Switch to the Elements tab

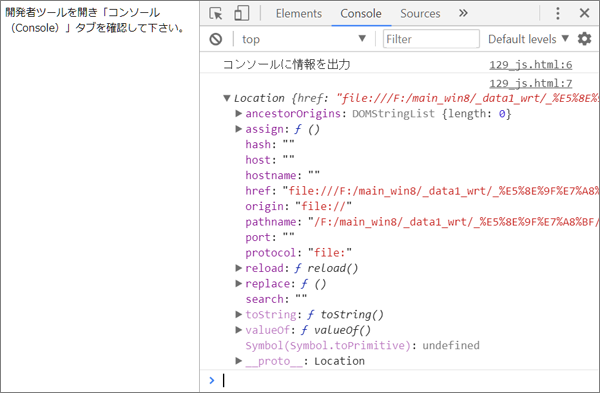coord(298,13)
